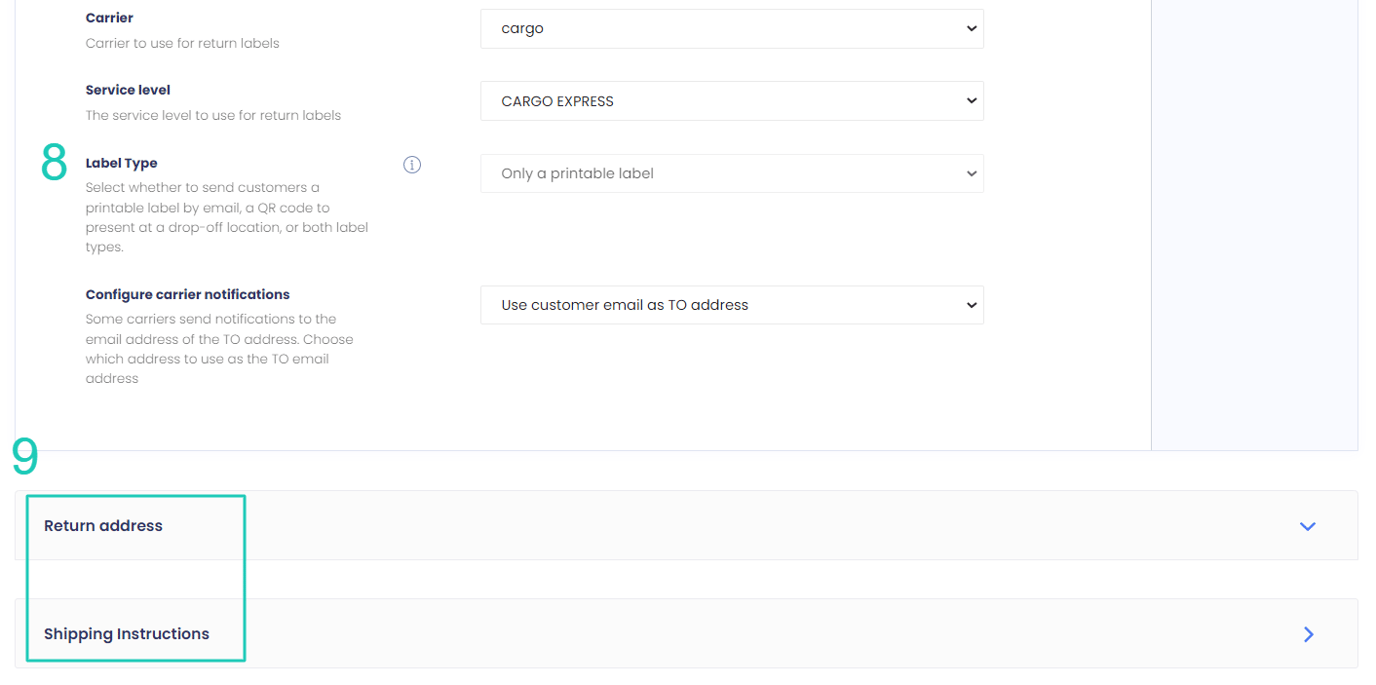Image resolution: width=1376 pixels, height=685 pixels.
Task: Open the Label Type dropdown
Action: [x=730, y=174]
